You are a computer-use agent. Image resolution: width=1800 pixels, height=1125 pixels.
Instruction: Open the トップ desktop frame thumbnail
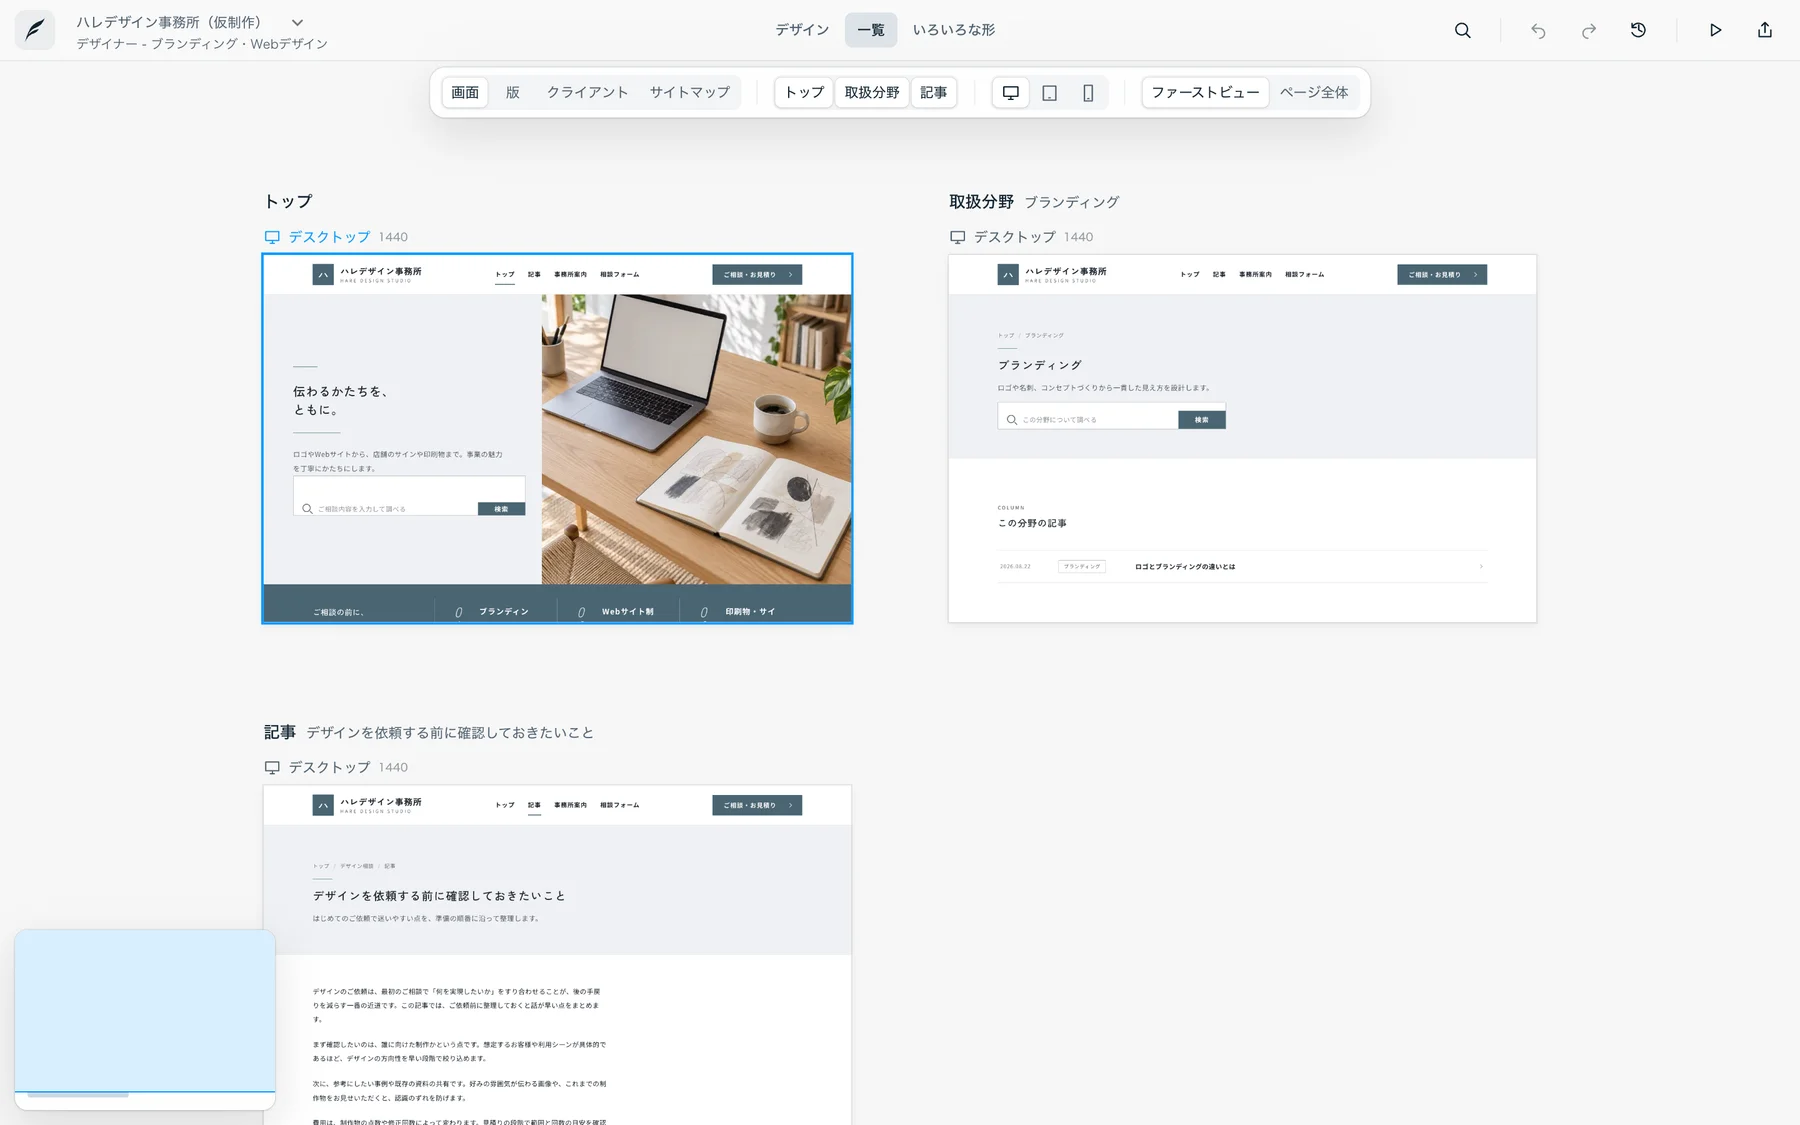(x=557, y=438)
